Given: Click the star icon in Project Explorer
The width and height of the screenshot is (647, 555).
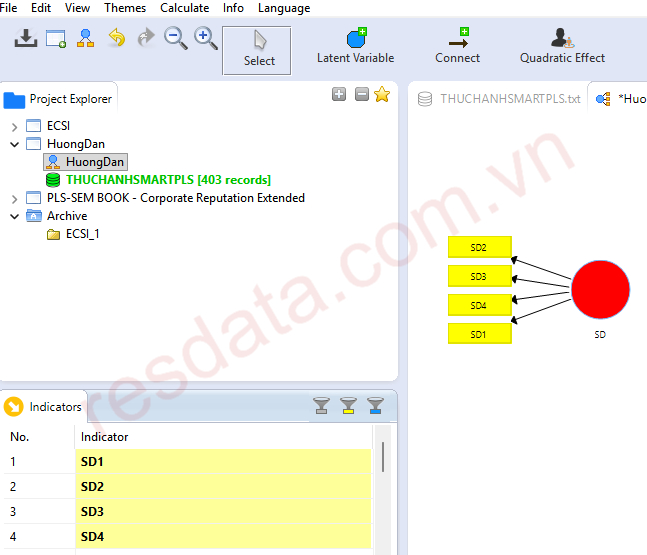Looking at the screenshot, I should click(381, 95).
